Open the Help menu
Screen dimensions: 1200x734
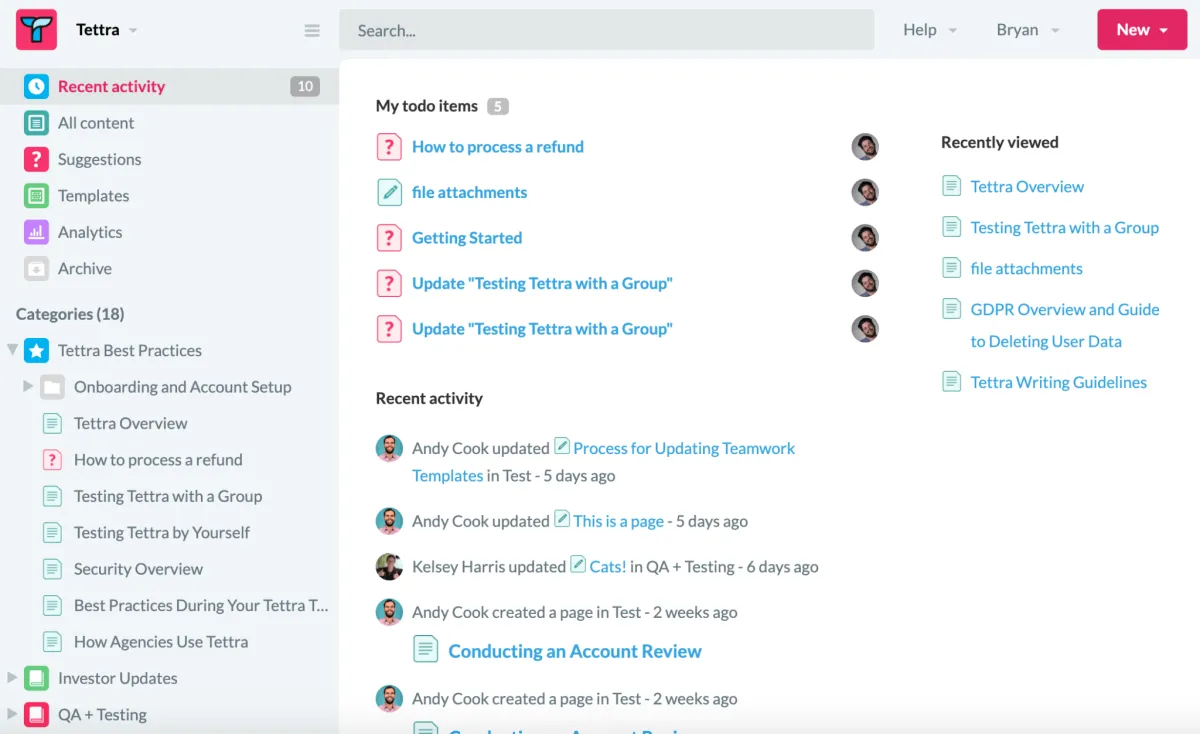pyautogui.click(x=929, y=30)
